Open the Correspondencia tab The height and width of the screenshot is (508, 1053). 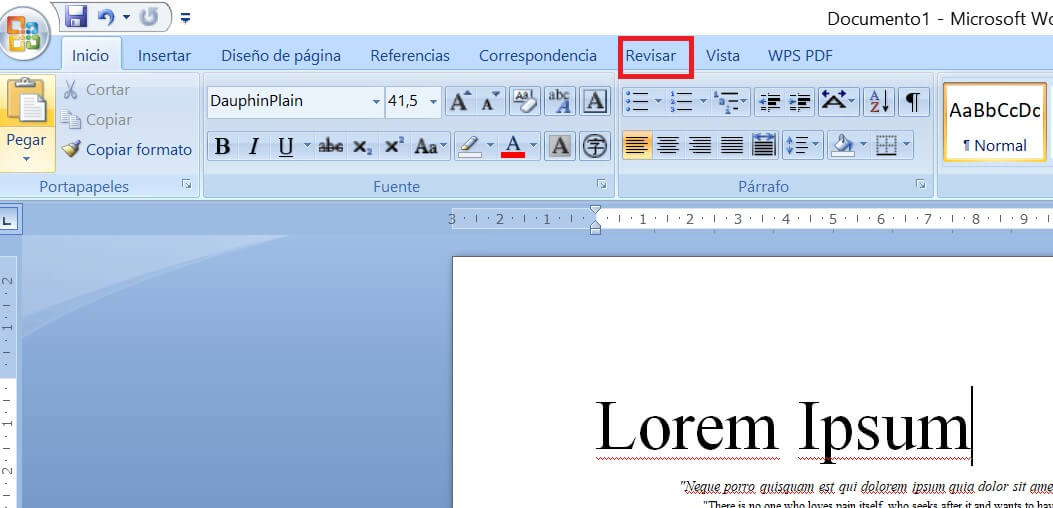(538, 56)
